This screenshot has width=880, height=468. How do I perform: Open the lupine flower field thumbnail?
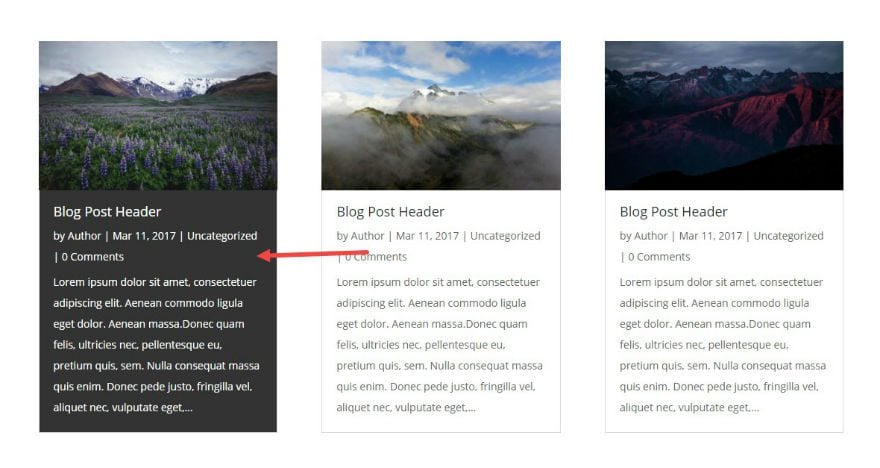pos(158,116)
